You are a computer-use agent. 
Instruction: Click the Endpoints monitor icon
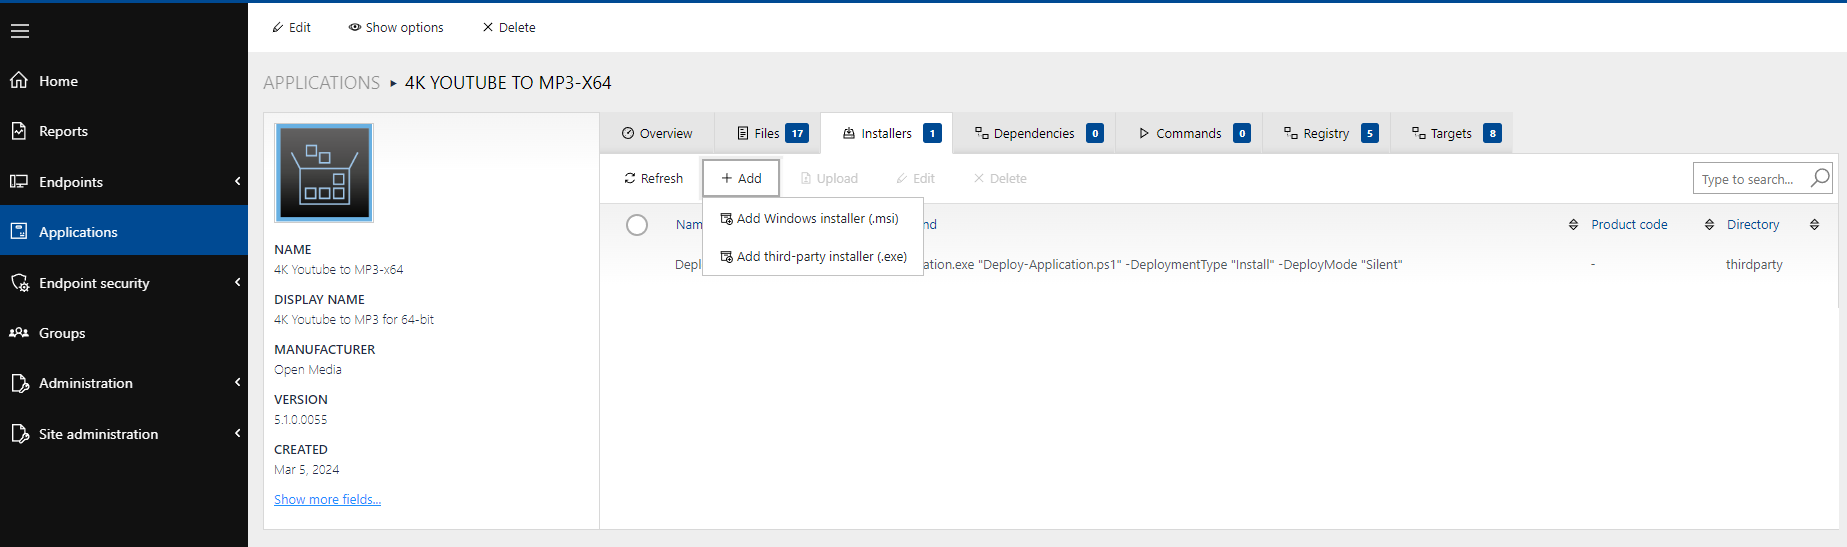point(19,181)
